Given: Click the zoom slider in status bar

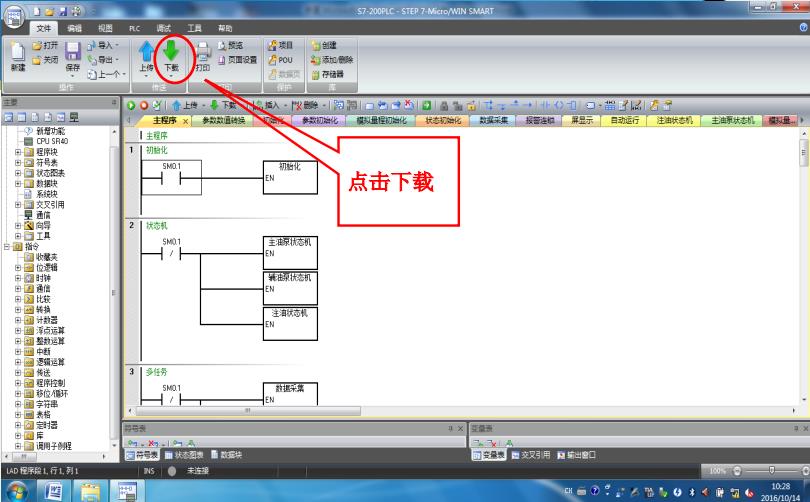Looking at the screenshot, I should point(772,470).
